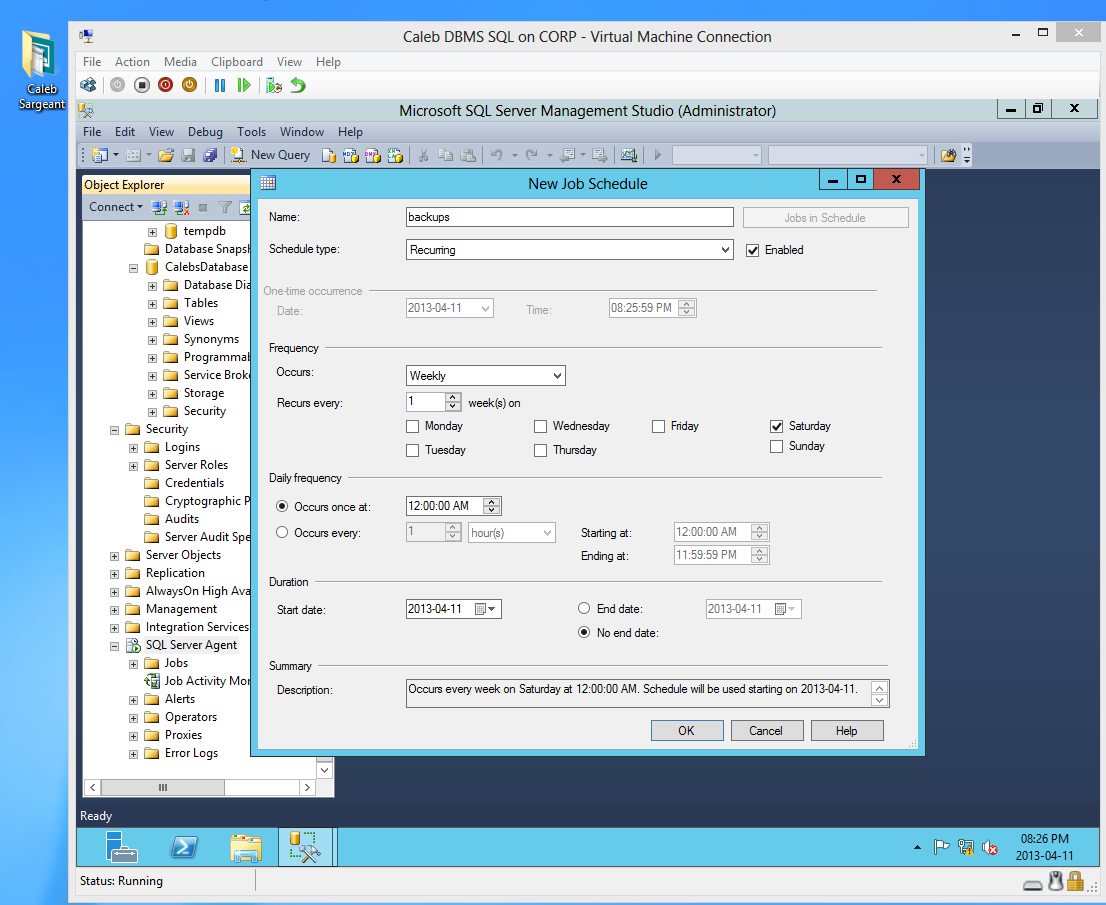Click Ctrl+Alt+Delete icon in VM toolbar

click(x=88, y=85)
